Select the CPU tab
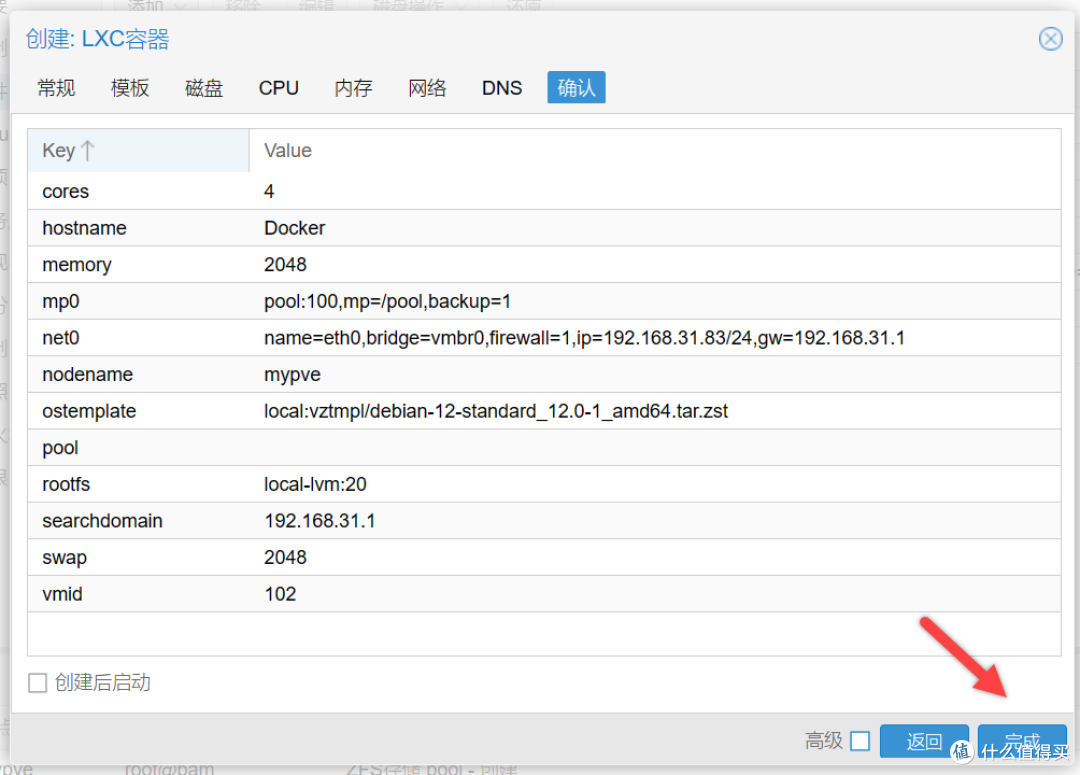 [278, 88]
